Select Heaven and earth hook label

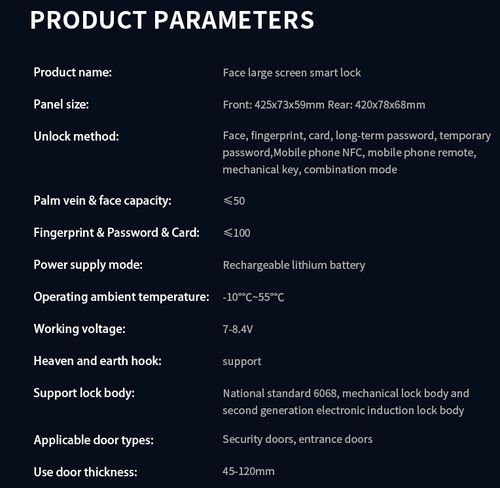(97, 361)
